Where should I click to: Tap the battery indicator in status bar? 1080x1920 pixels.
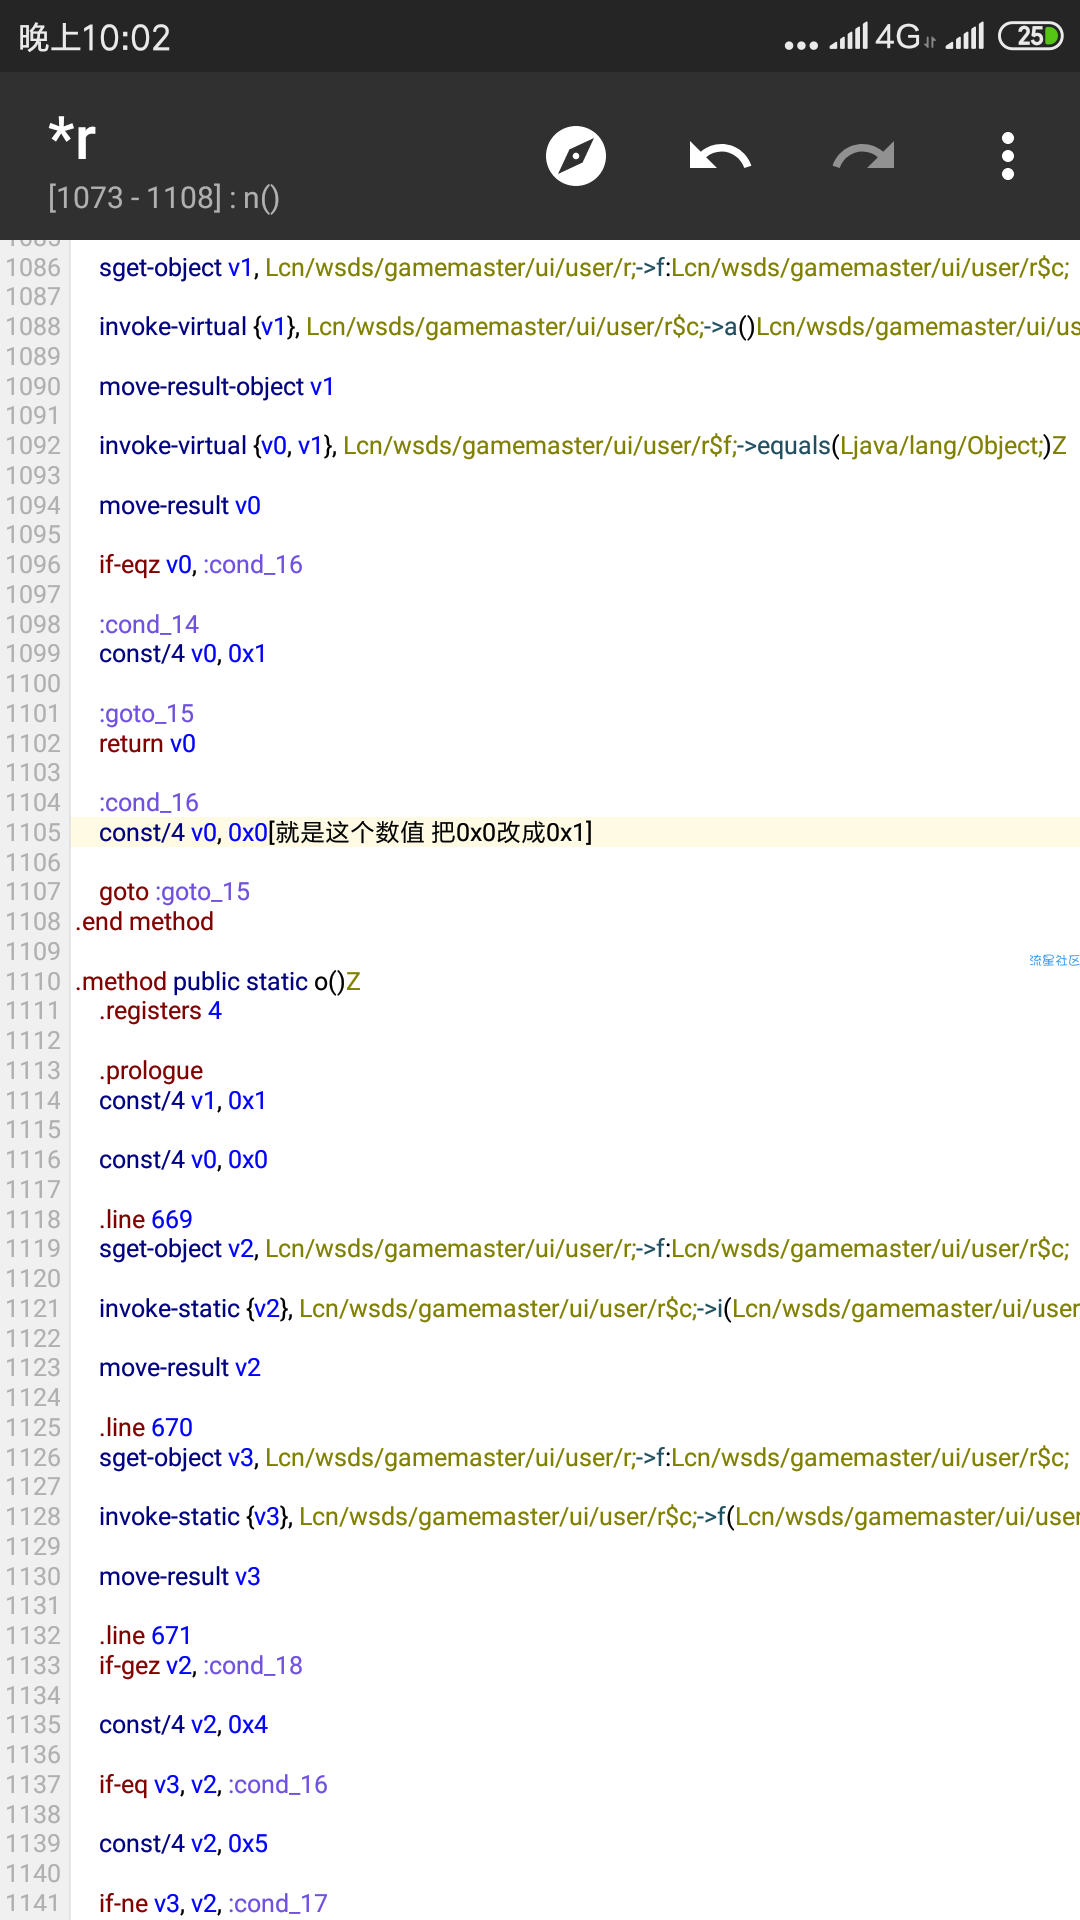tap(1030, 36)
